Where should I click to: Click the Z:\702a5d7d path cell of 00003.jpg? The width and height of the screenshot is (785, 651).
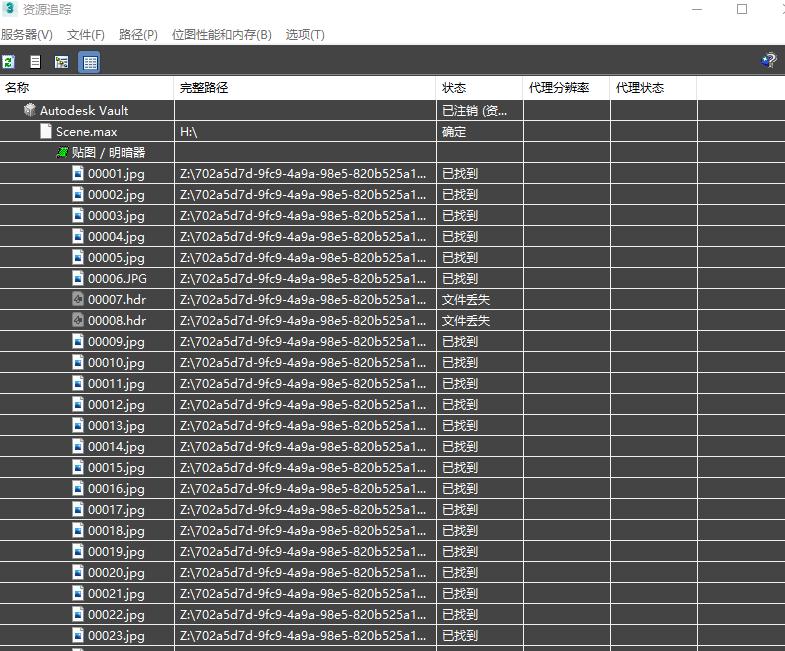[305, 215]
